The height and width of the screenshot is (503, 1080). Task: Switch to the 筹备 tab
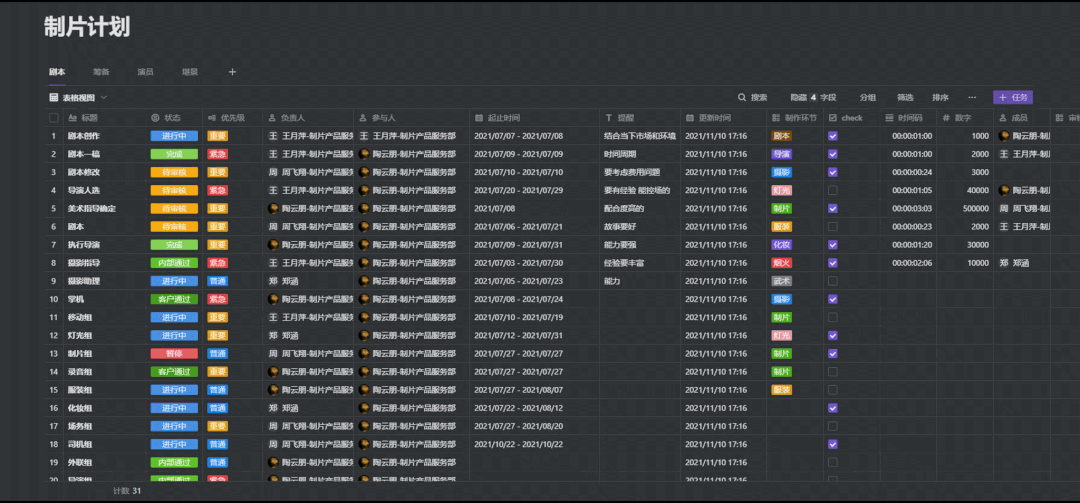tap(101, 72)
